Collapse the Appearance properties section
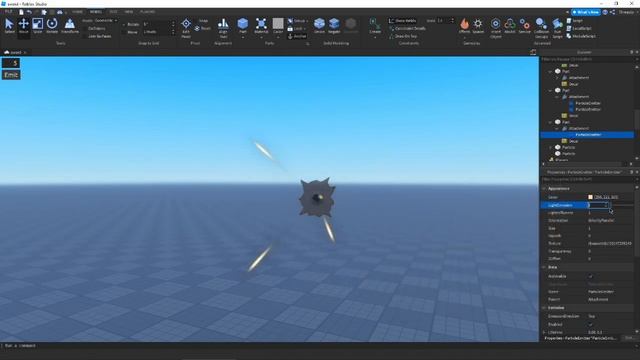 tap(544, 189)
